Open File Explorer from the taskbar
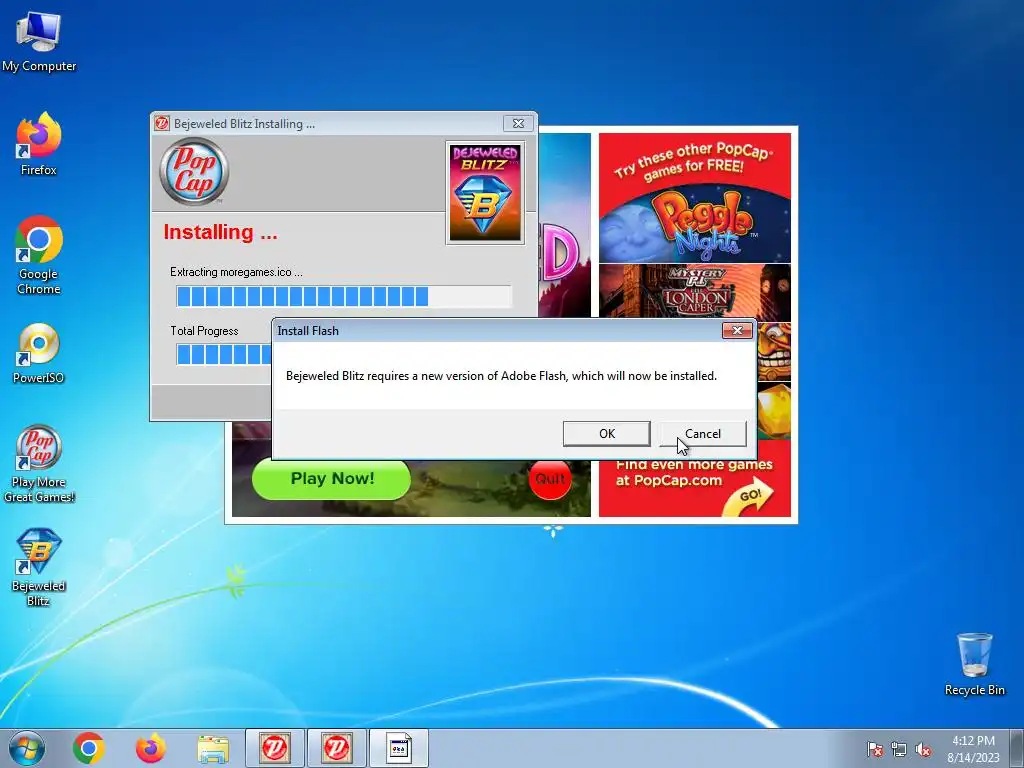 click(213, 749)
